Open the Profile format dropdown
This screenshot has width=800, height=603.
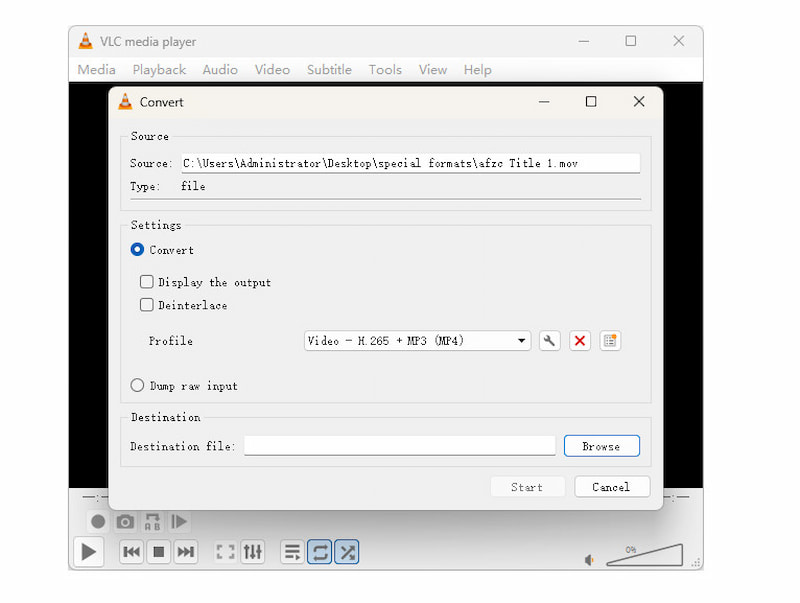pyautogui.click(x=521, y=341)
